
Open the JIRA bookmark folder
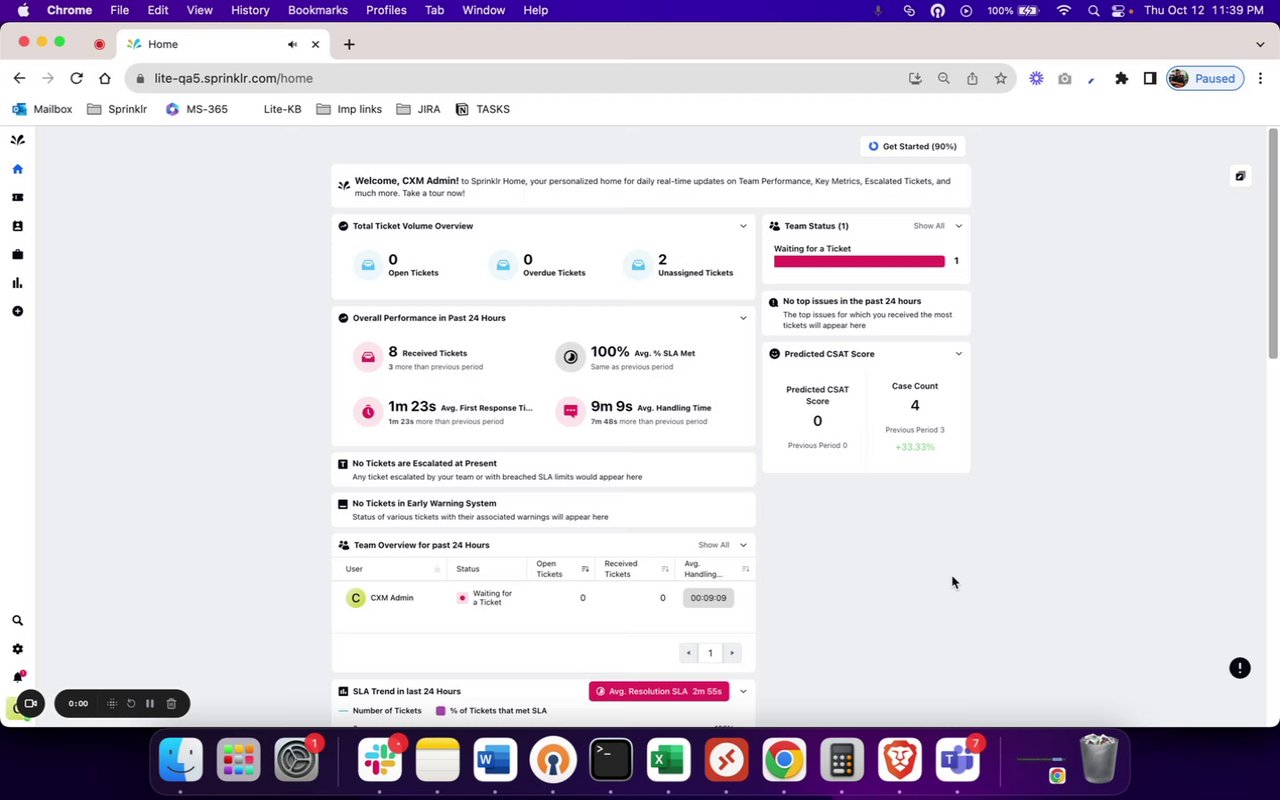[x=418, y=109]
